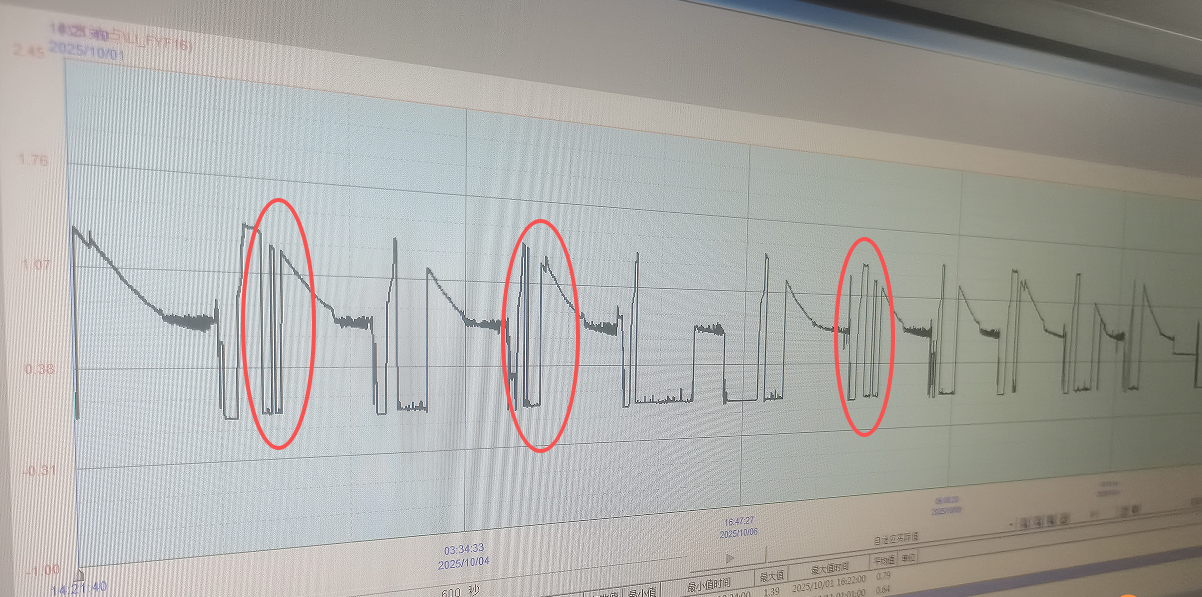The image size is (1202, 597).
Task: Click the second icon in the bottom-right toolbar group
Action: pos(1037,521)
